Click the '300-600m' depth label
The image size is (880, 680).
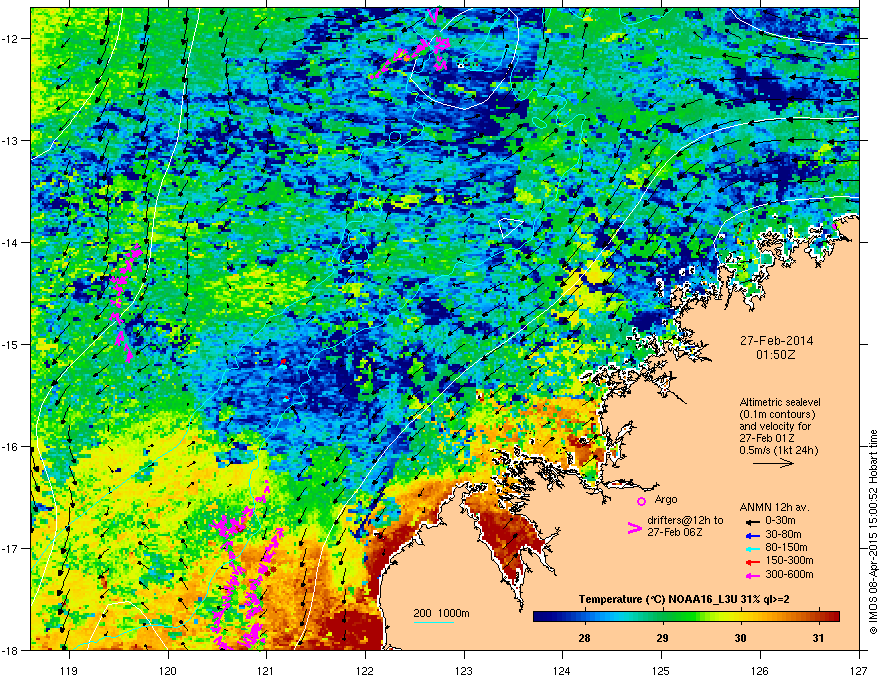[789, 574]
